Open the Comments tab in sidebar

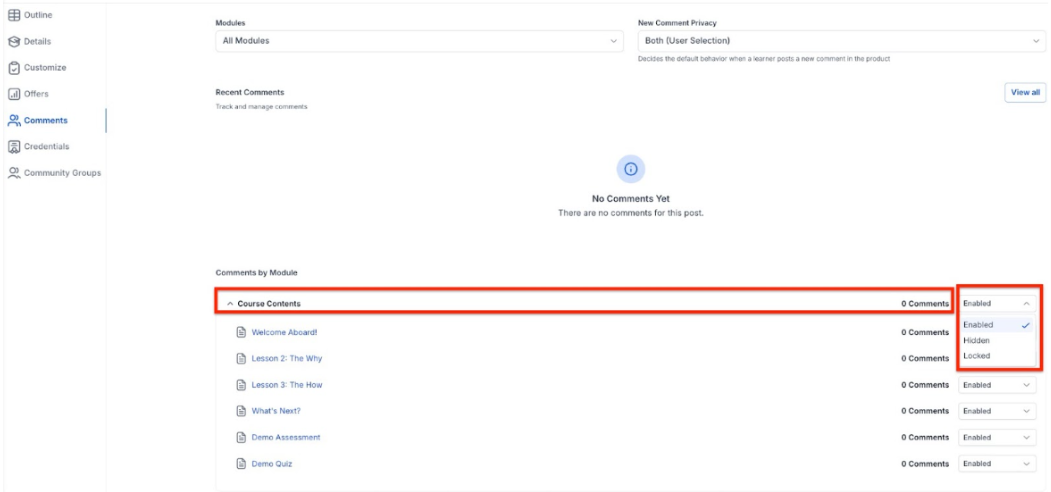(46, 120)
